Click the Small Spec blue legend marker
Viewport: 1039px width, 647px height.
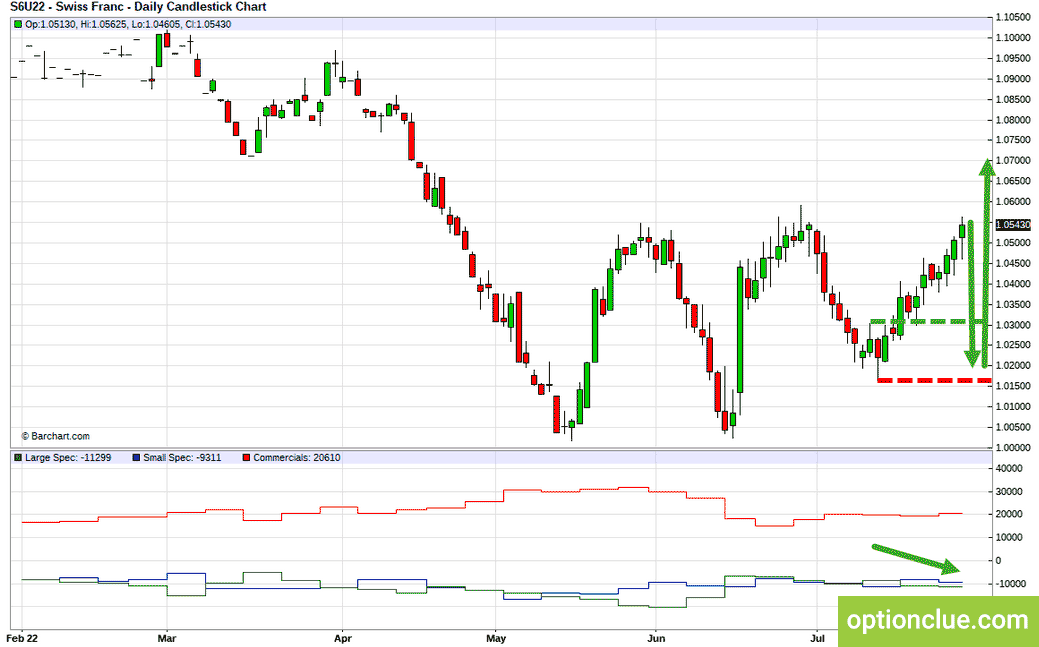point(136,457)
